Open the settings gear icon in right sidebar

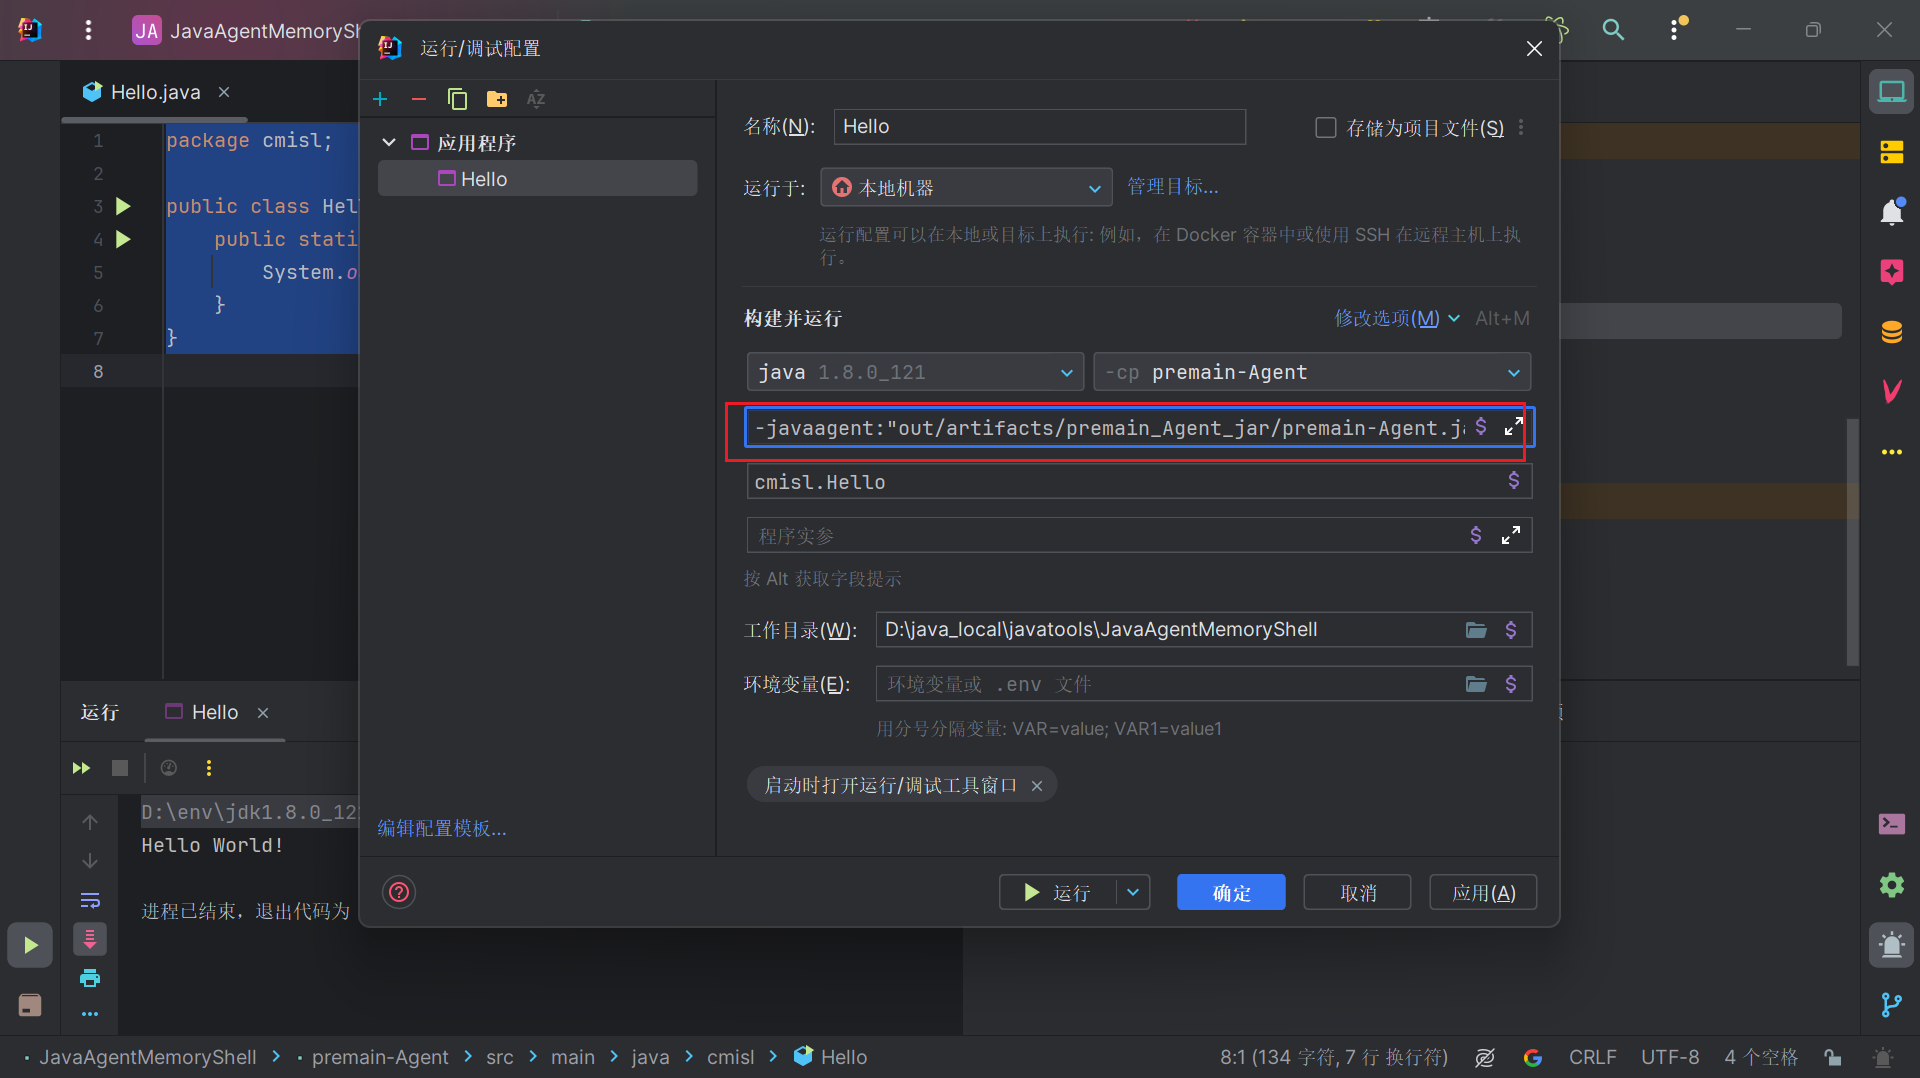[x=1892, y=884]
